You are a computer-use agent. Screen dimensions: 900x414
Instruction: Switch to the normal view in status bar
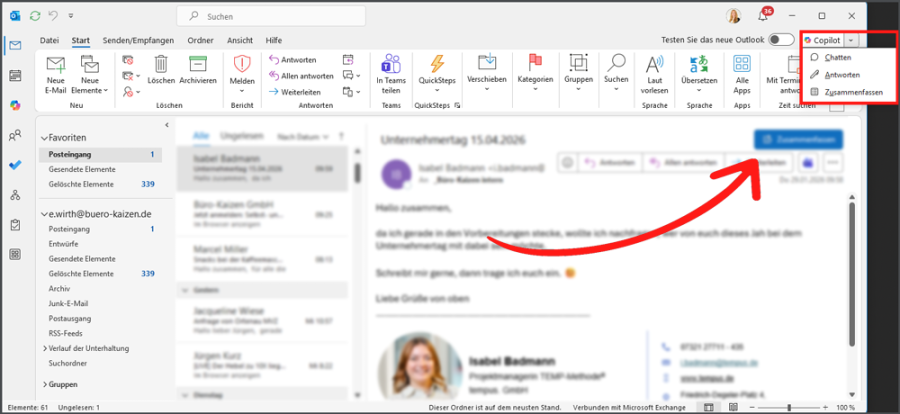pyautogui.click(x=709, y=407)
